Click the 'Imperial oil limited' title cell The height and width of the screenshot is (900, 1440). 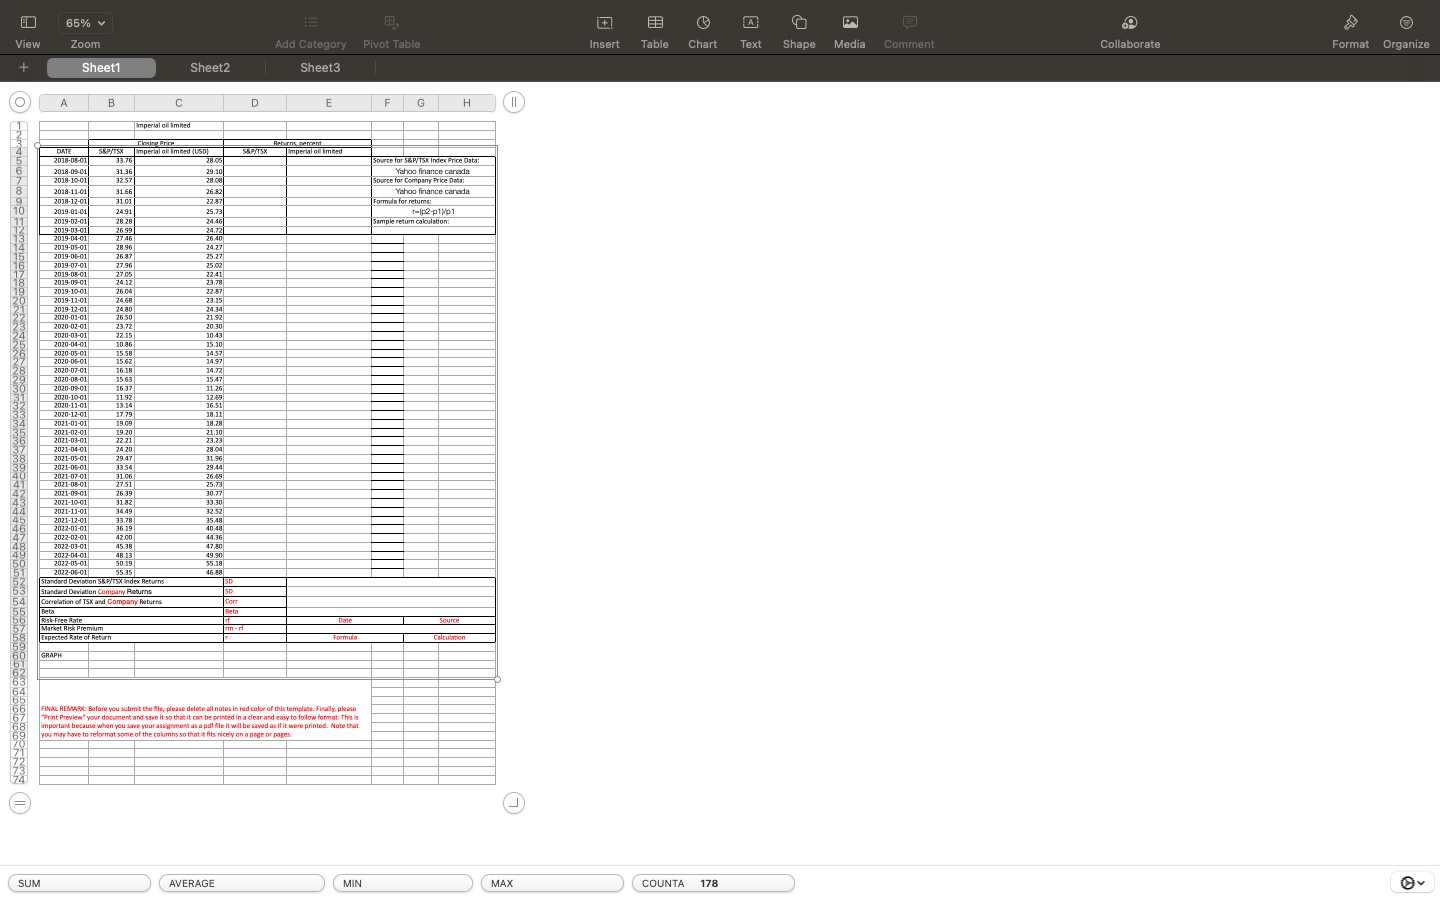click(179, 126)
